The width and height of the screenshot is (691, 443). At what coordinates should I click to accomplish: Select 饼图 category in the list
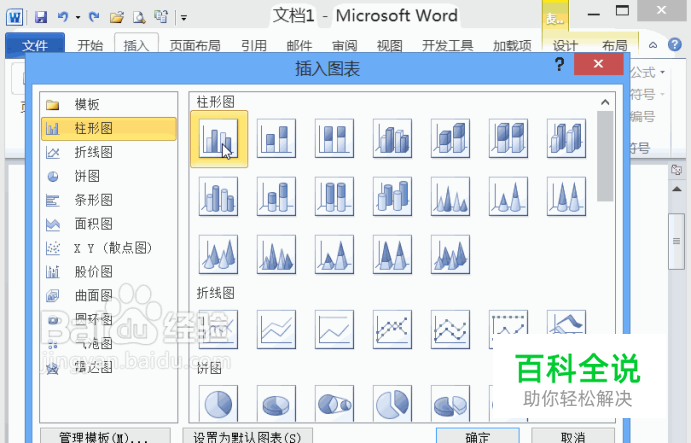[109, 176]
